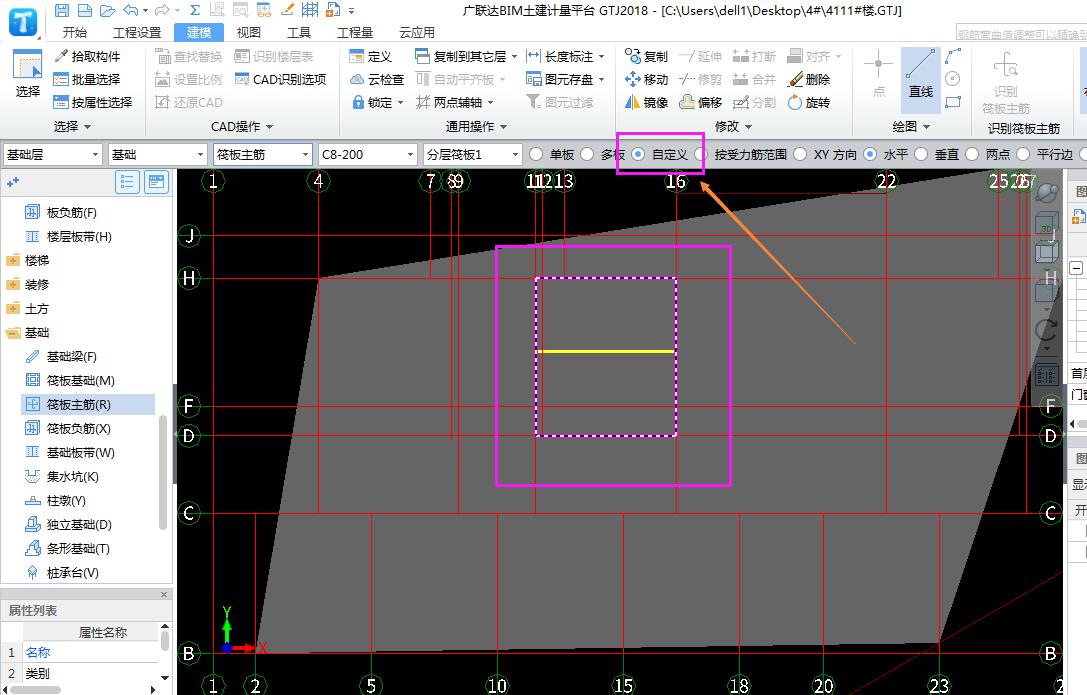Open the 开始 ribbon tab
Image resolution: width=1087 pixels, height=695 pixels.
[x=74, y=32]
